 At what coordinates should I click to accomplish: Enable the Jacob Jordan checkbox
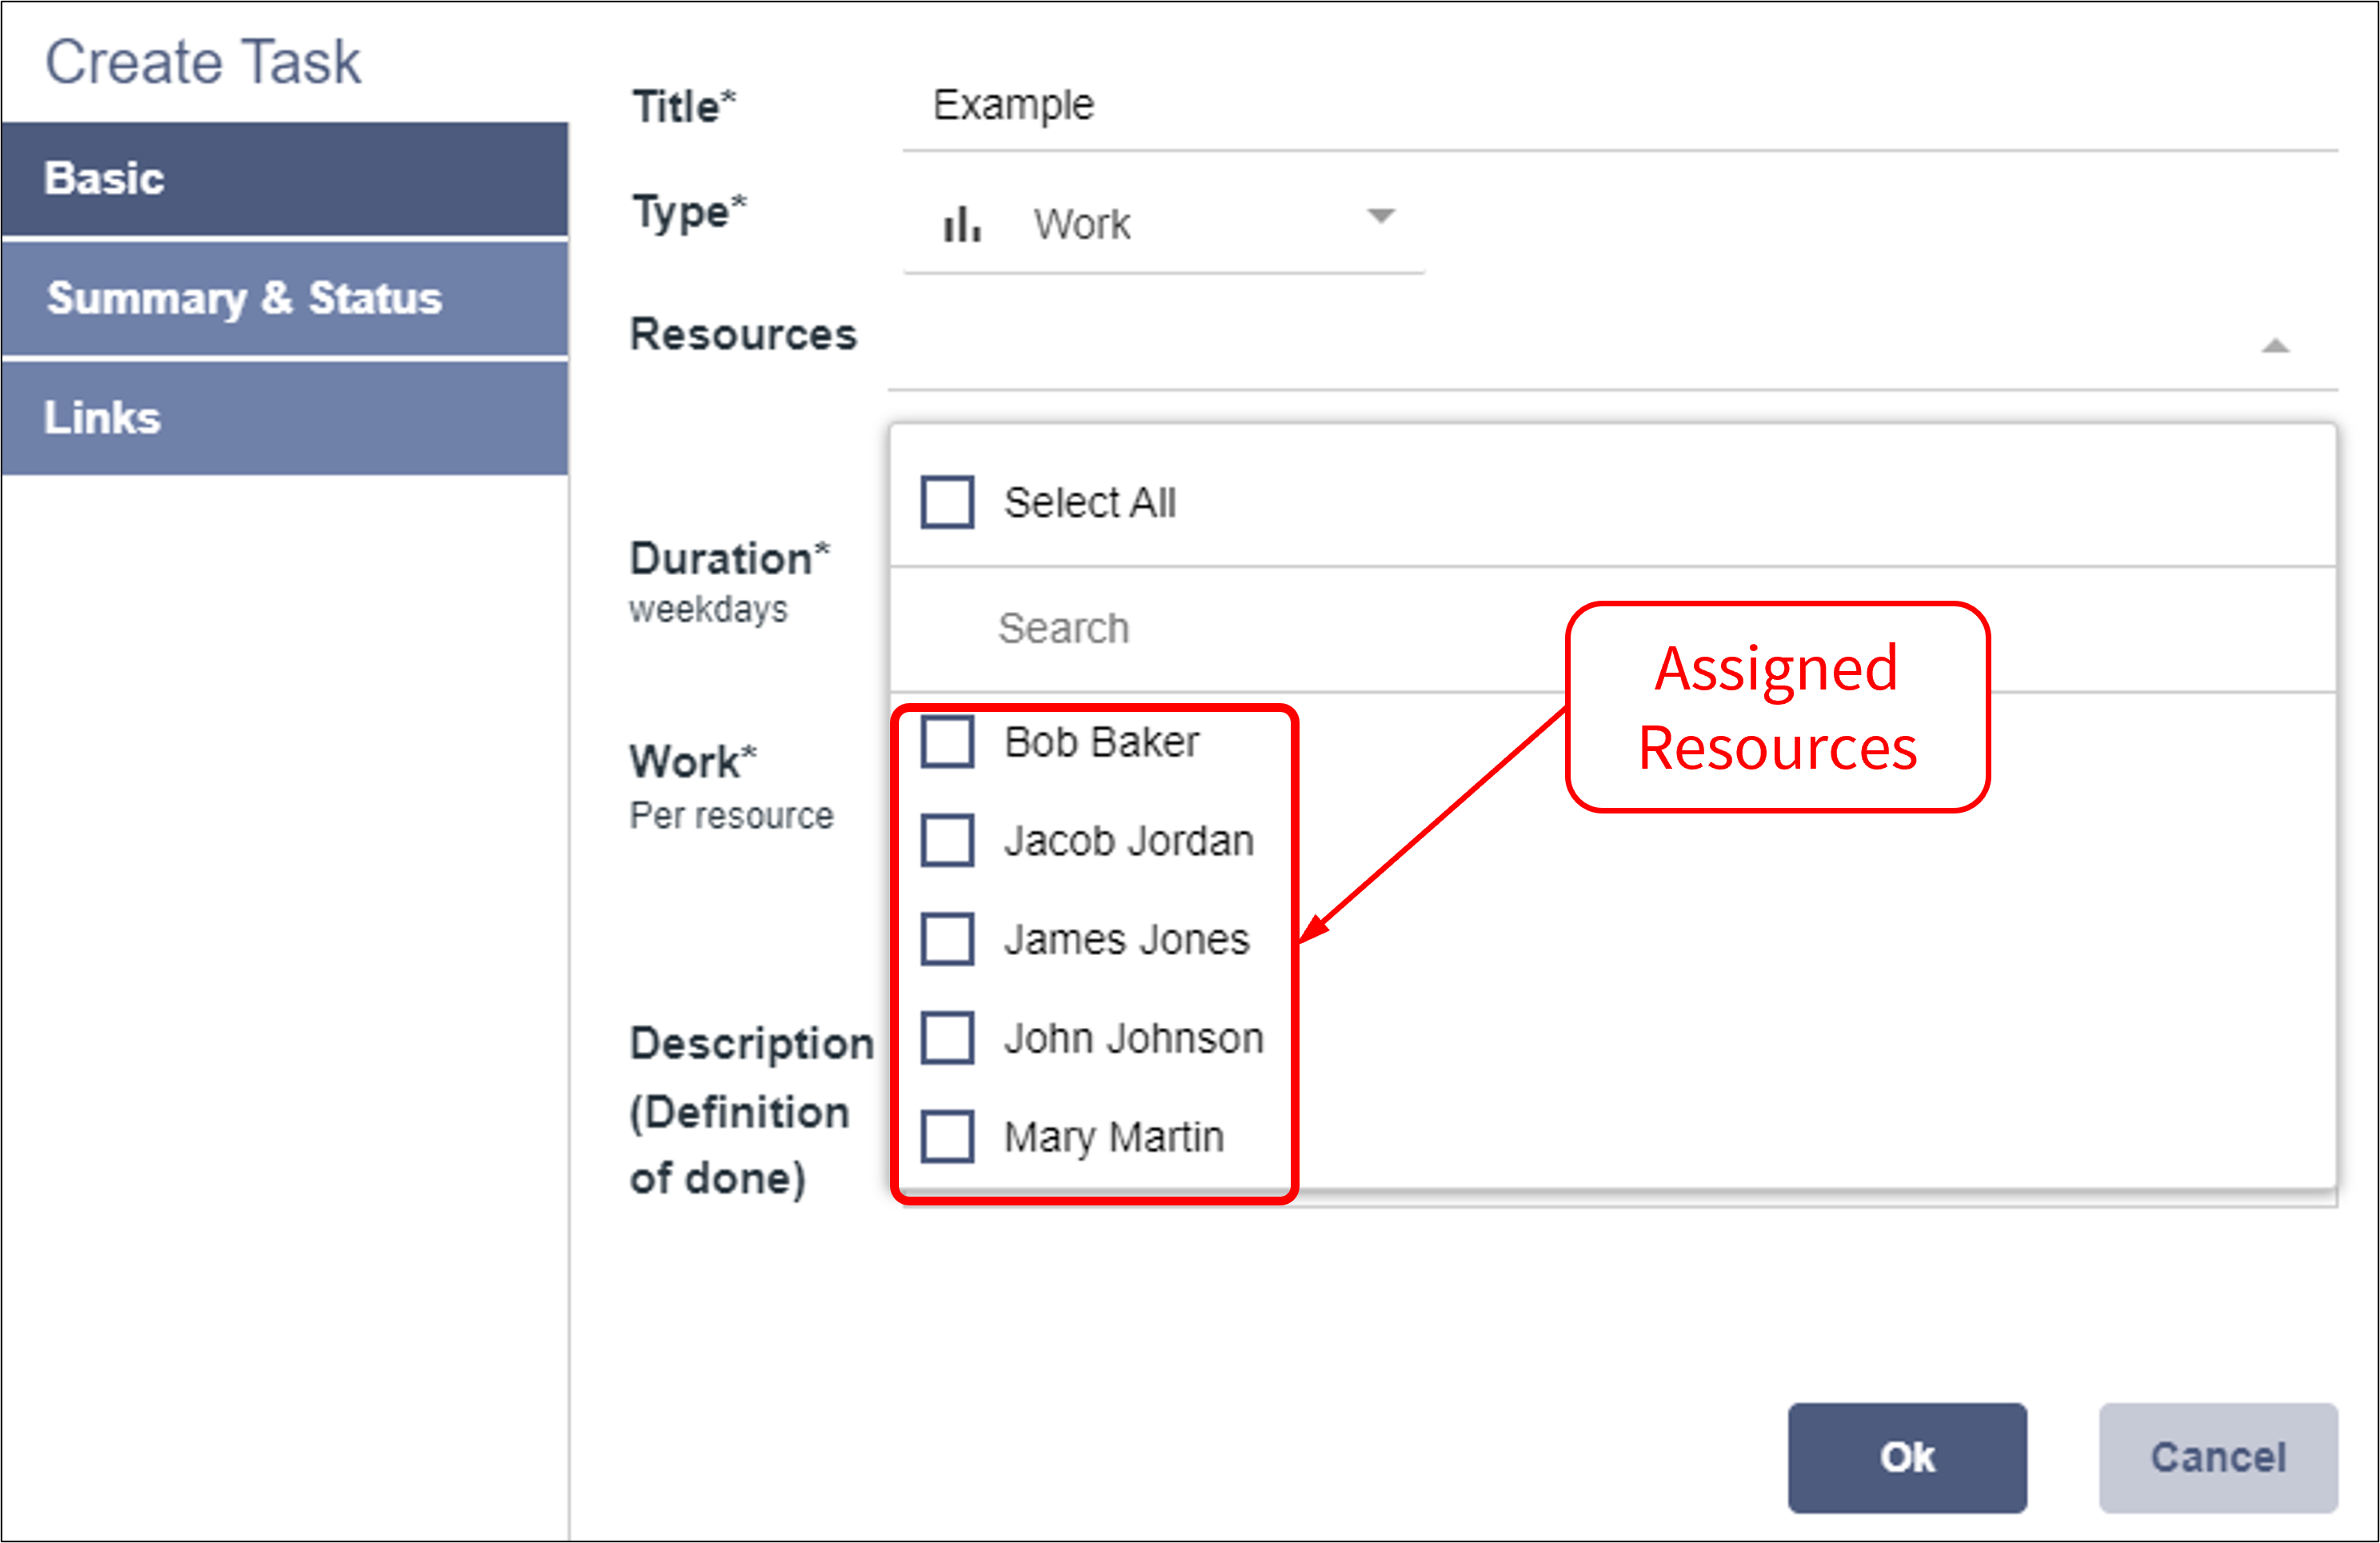(947, 840)
